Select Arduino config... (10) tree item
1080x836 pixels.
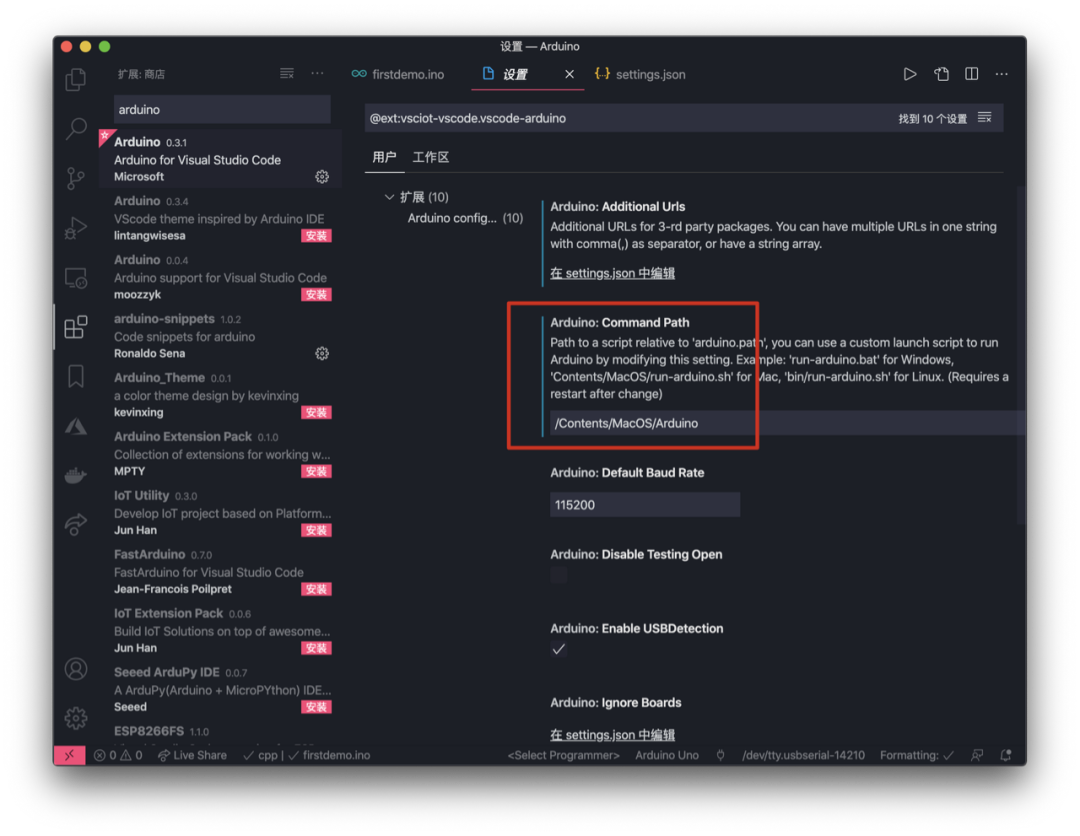(465, 218)
